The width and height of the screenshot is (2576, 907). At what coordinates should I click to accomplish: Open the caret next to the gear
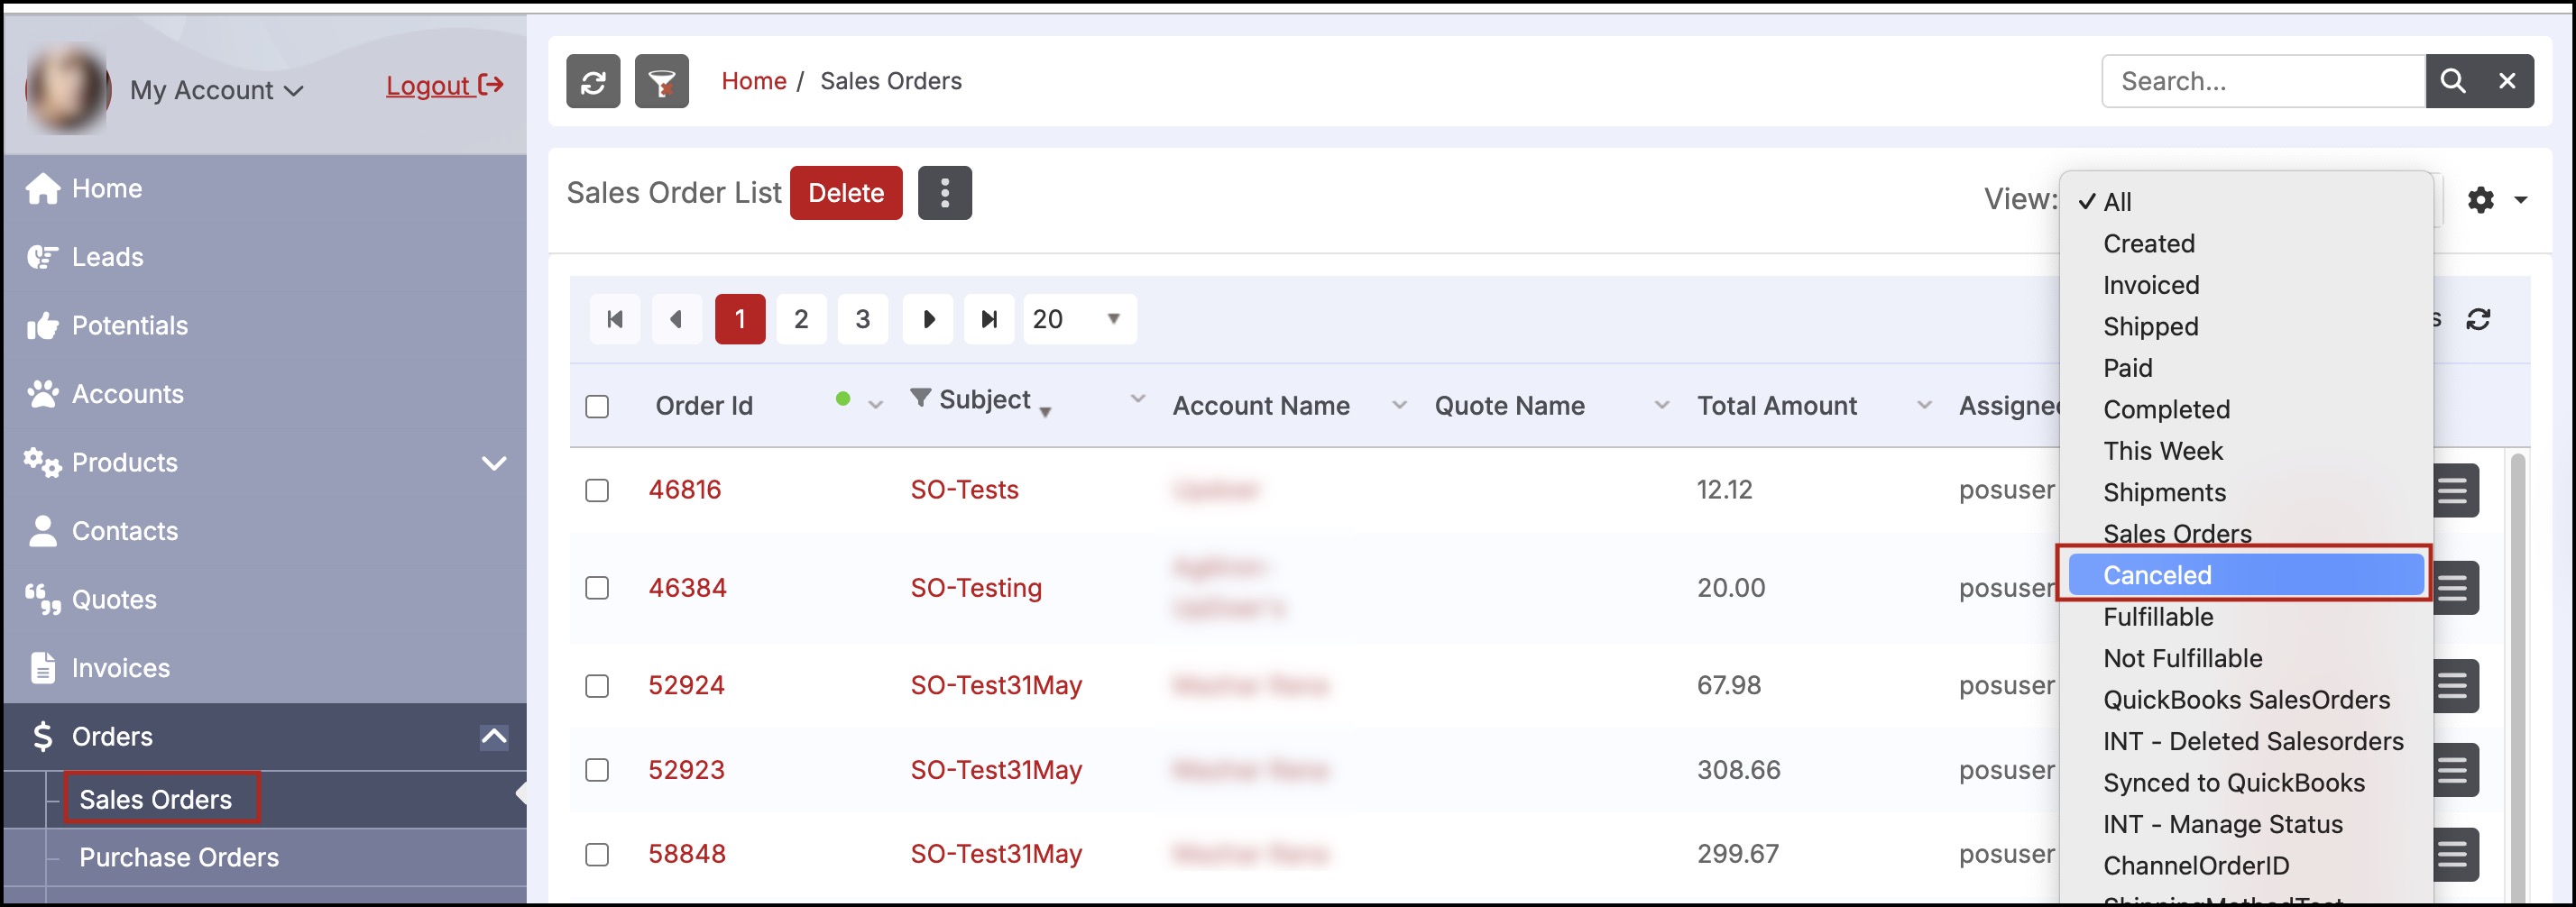pos(2520,200)
